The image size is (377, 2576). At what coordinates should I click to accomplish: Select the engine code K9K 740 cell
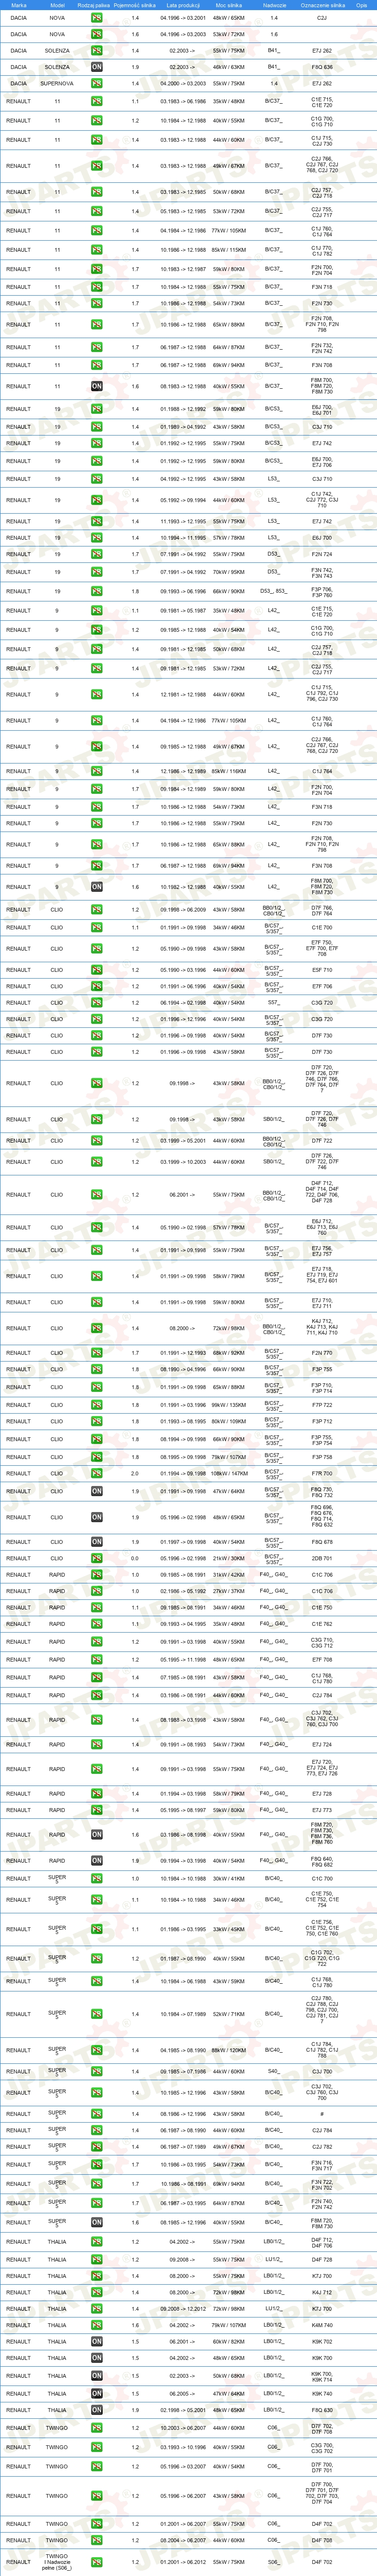pos(322,2394)
